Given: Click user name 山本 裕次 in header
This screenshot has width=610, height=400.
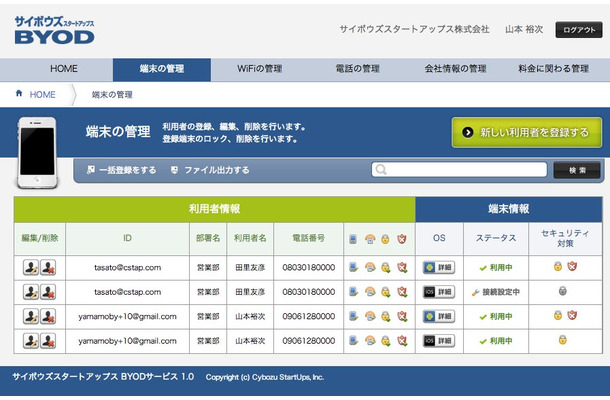Looking at the screenshot, I should click(524, 29).
